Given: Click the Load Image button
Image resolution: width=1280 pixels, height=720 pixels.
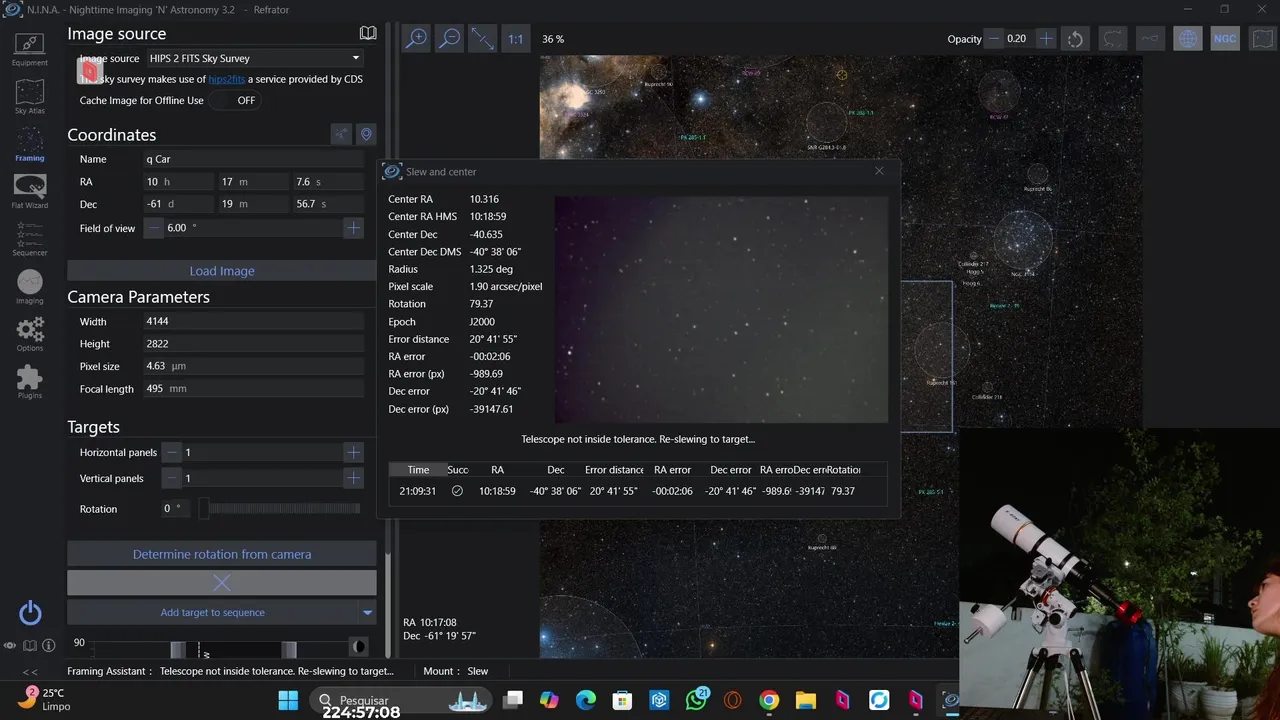Looking at the screenshot, I should click(x=222, y=271).
